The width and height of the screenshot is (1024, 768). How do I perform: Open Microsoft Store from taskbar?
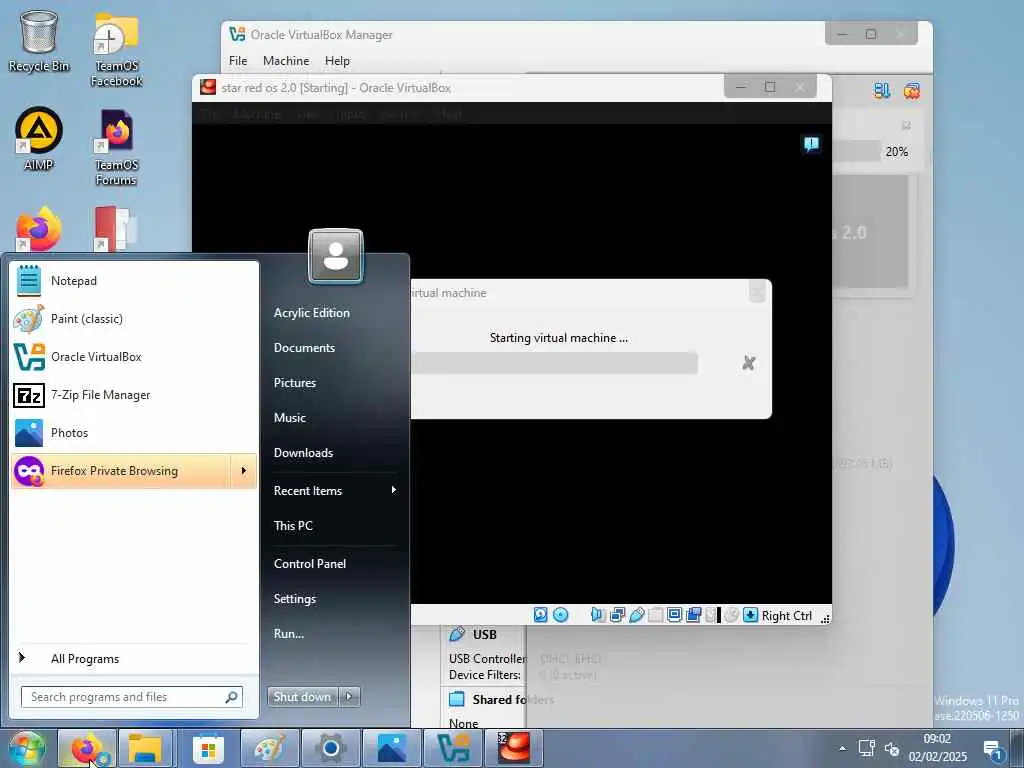(208, 748)
